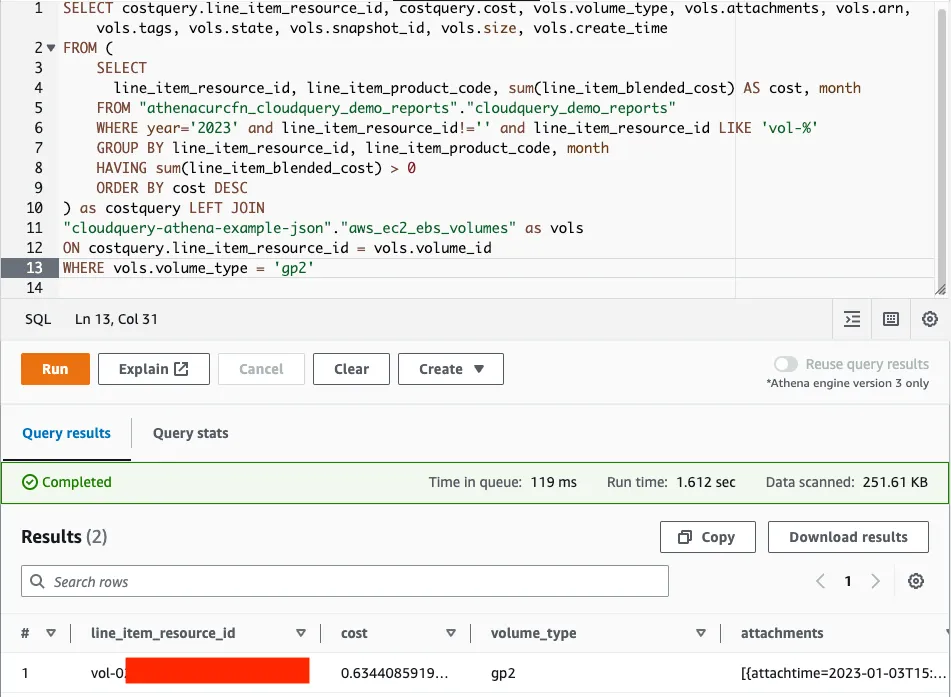Click the Cancel button

click(x=261, y=369)
